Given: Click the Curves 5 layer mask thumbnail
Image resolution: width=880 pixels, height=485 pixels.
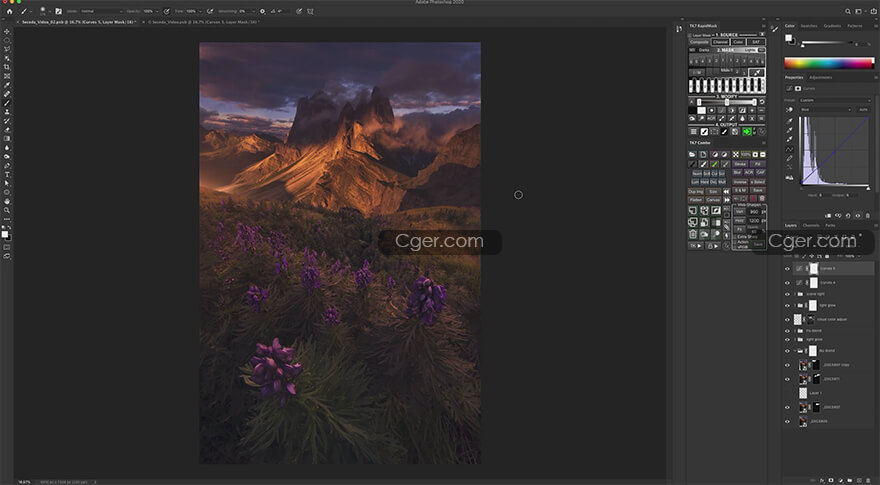Looking at the screenshot, I should (813, 269).
